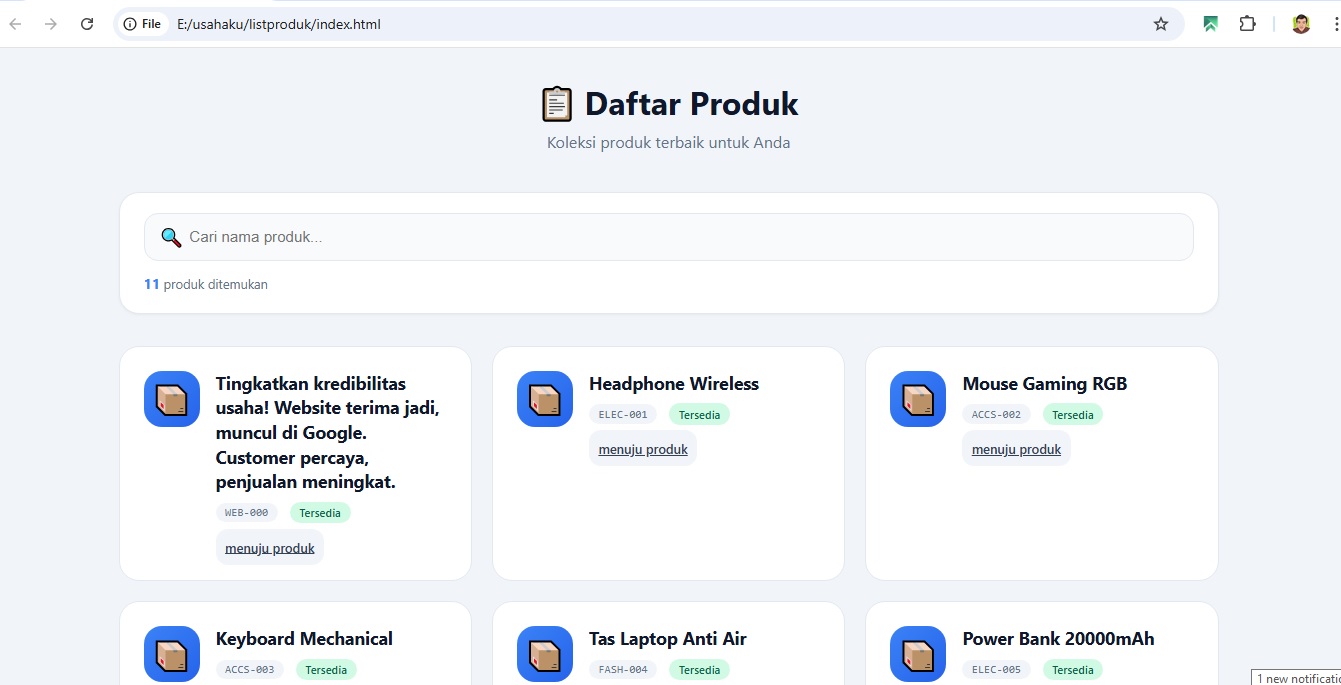This screenshot has height=685, width=1341.
Task: Click the ACCS-003 code badge
Action: [250, 669]
